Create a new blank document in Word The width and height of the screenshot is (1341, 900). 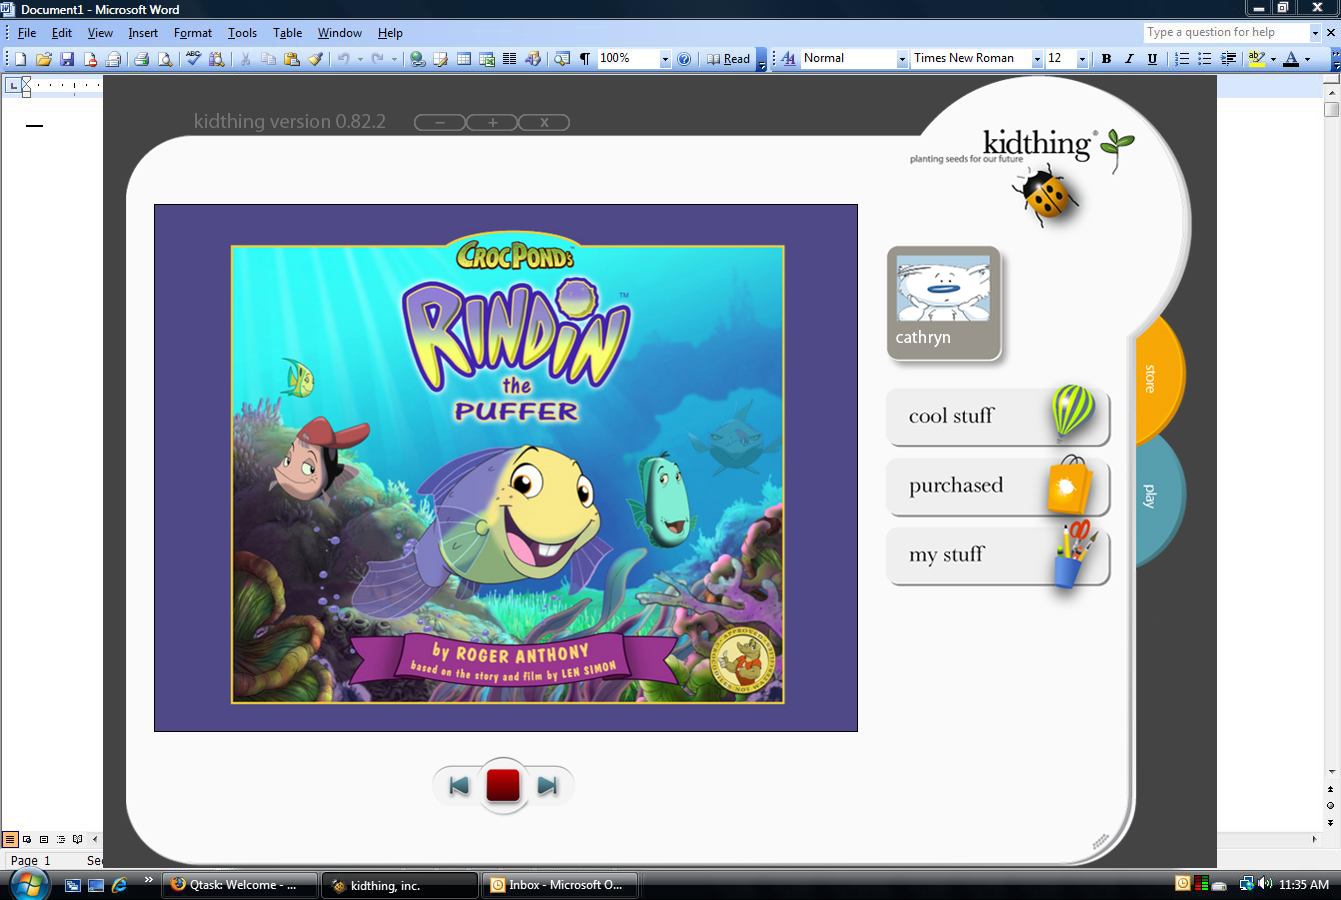pos(20,59)
